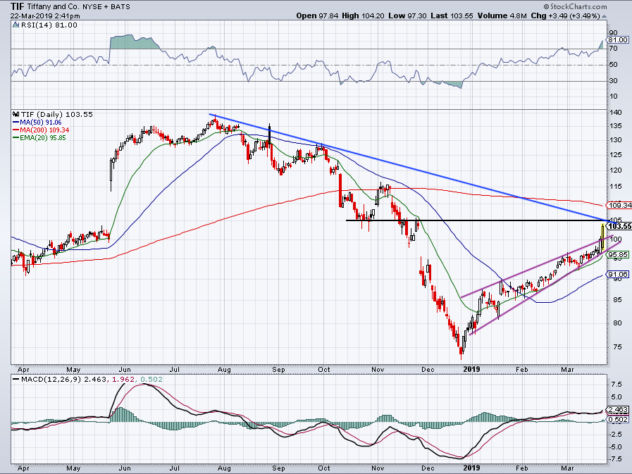Click the 22-Mar-2019 2:41pm timestamp
Screen dimensions: 632x474
pyautogui.click(x=45, y=16)
